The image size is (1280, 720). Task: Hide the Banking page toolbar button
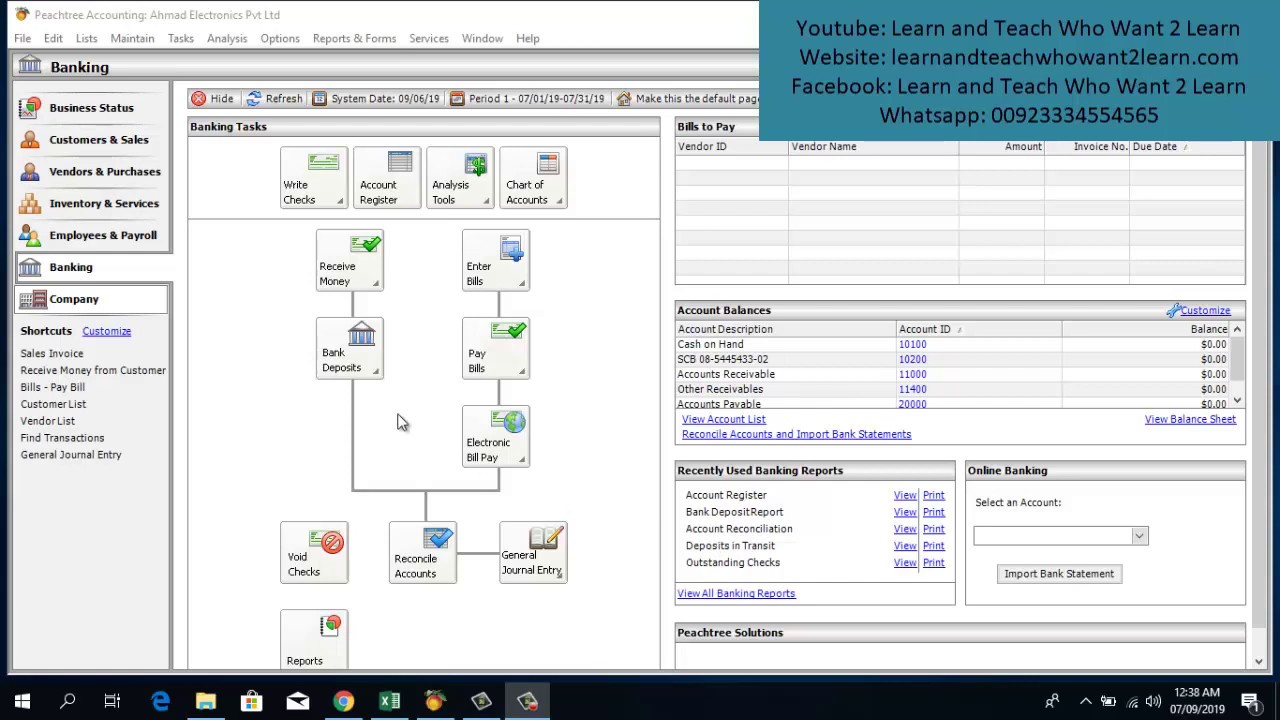click(212, 98)
